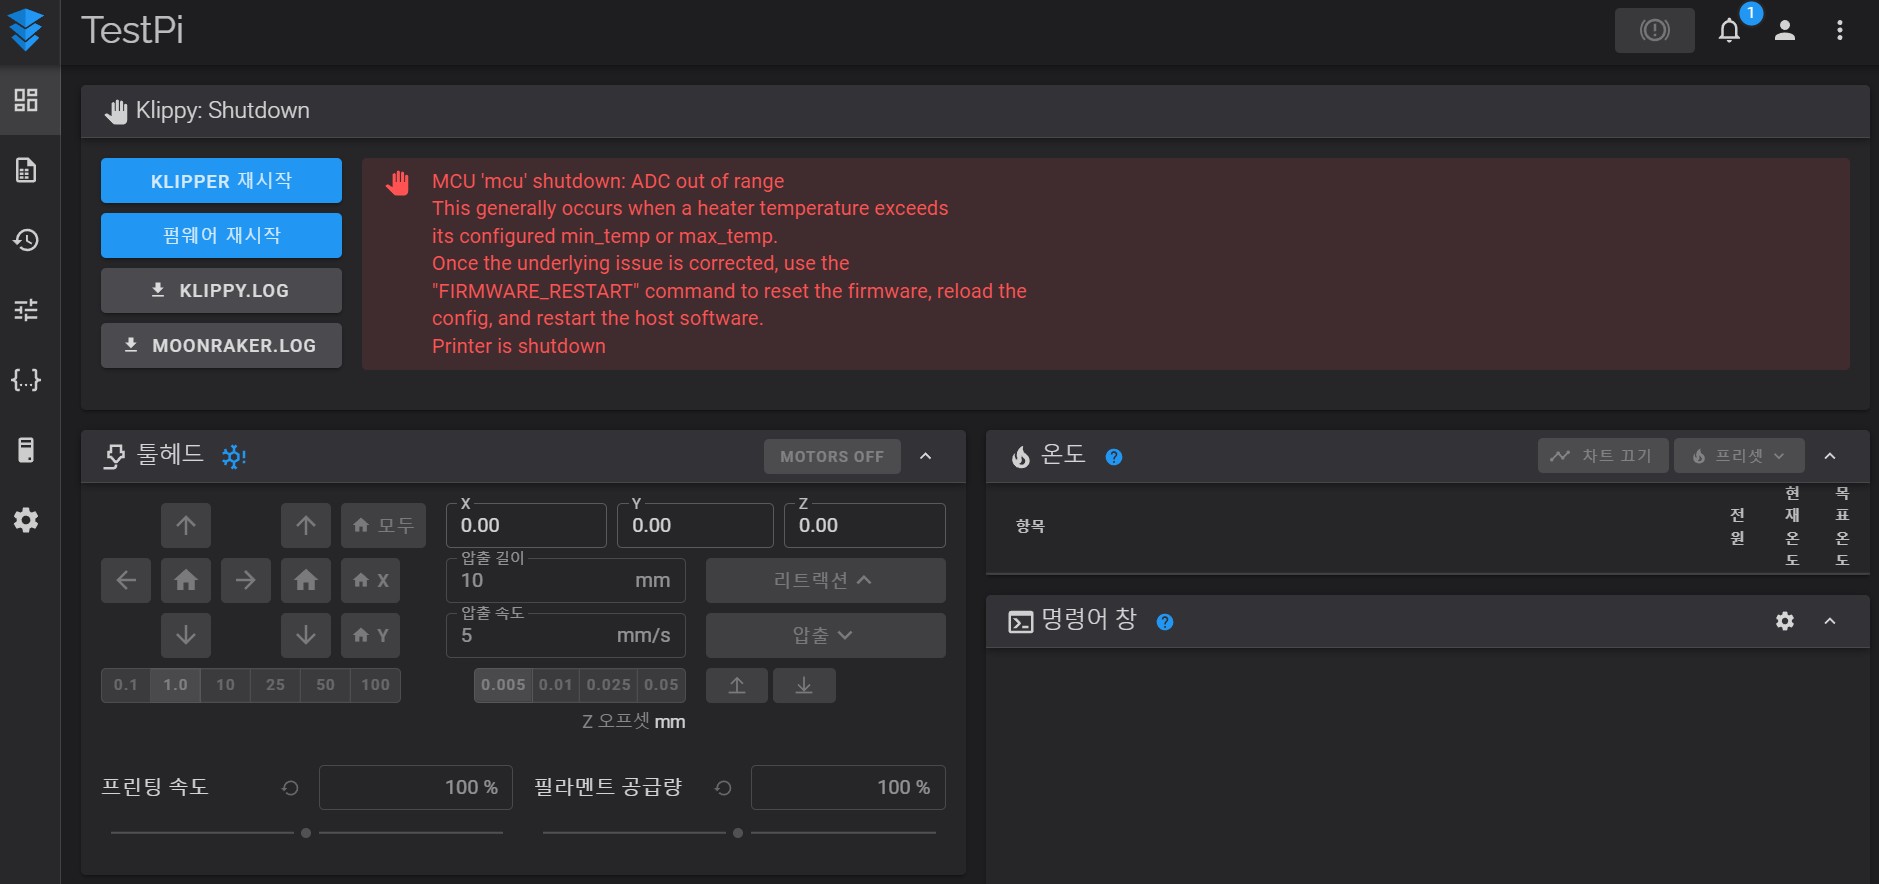Lower Z offset down button
Image resolution: width=1879 pixels, height=884 pixels.
(x=804, y=685)
